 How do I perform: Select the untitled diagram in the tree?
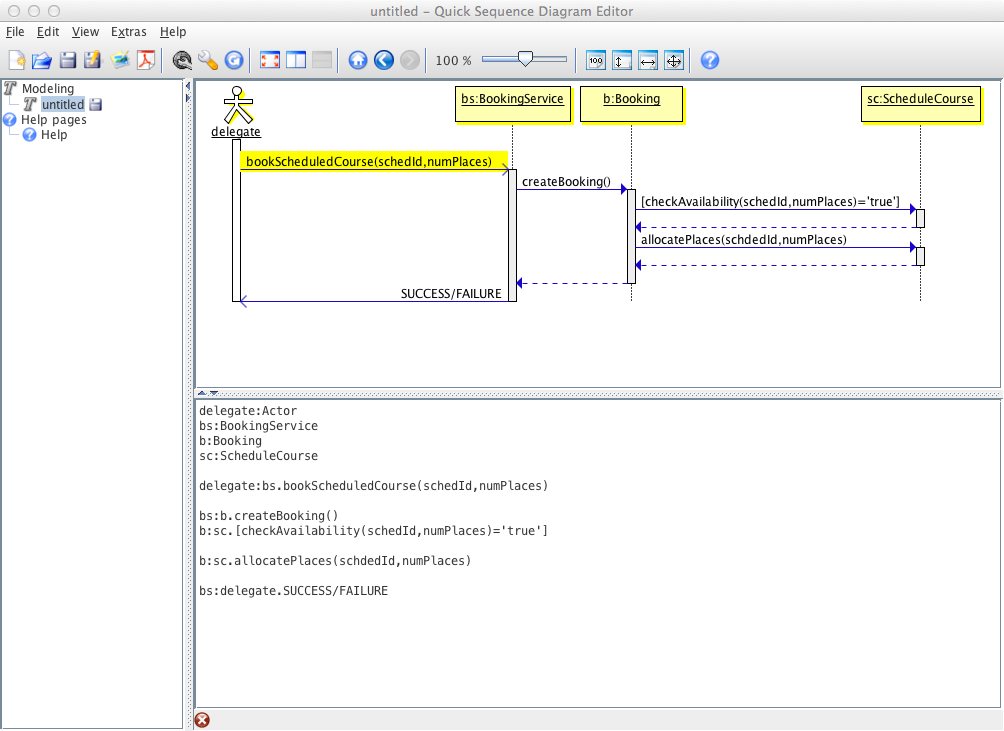coord(62,104)
